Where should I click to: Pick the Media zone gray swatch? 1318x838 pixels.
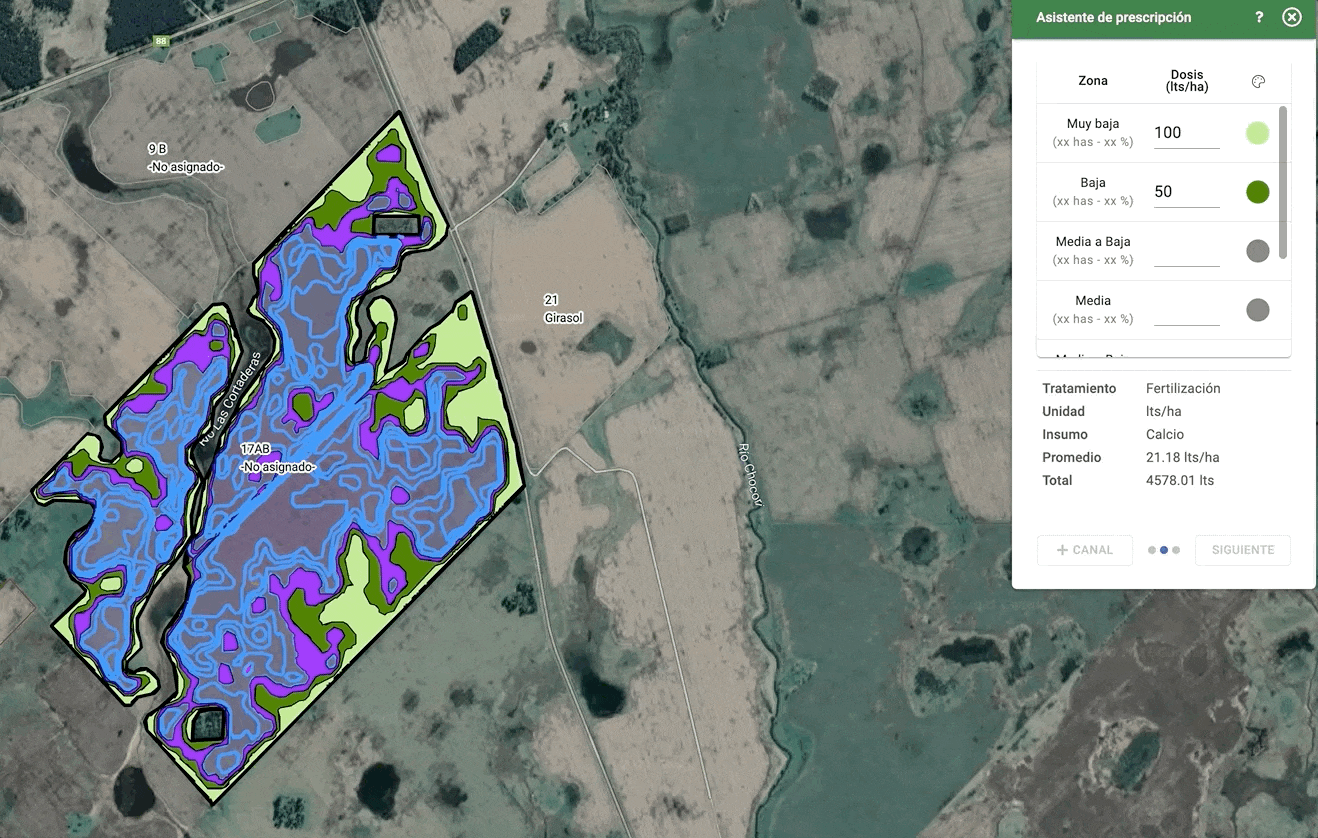[1258, 310]
